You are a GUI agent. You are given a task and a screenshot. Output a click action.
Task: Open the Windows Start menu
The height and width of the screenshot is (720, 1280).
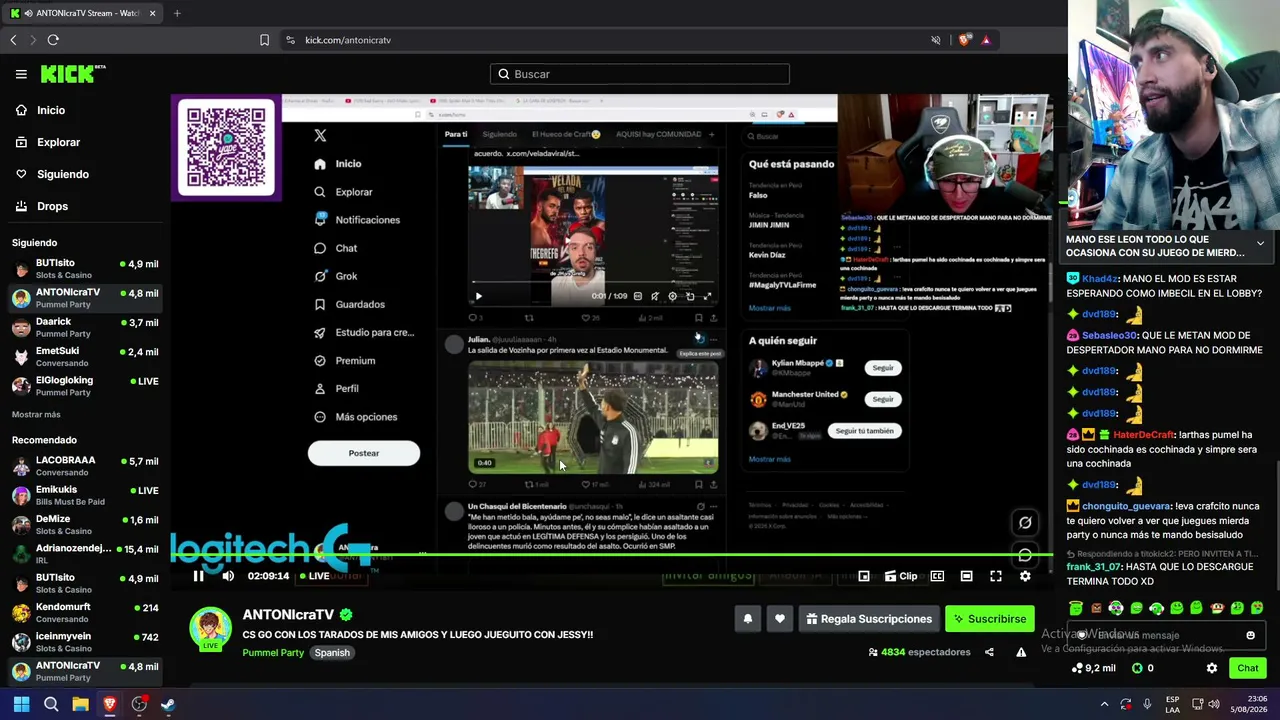[21, 704]
